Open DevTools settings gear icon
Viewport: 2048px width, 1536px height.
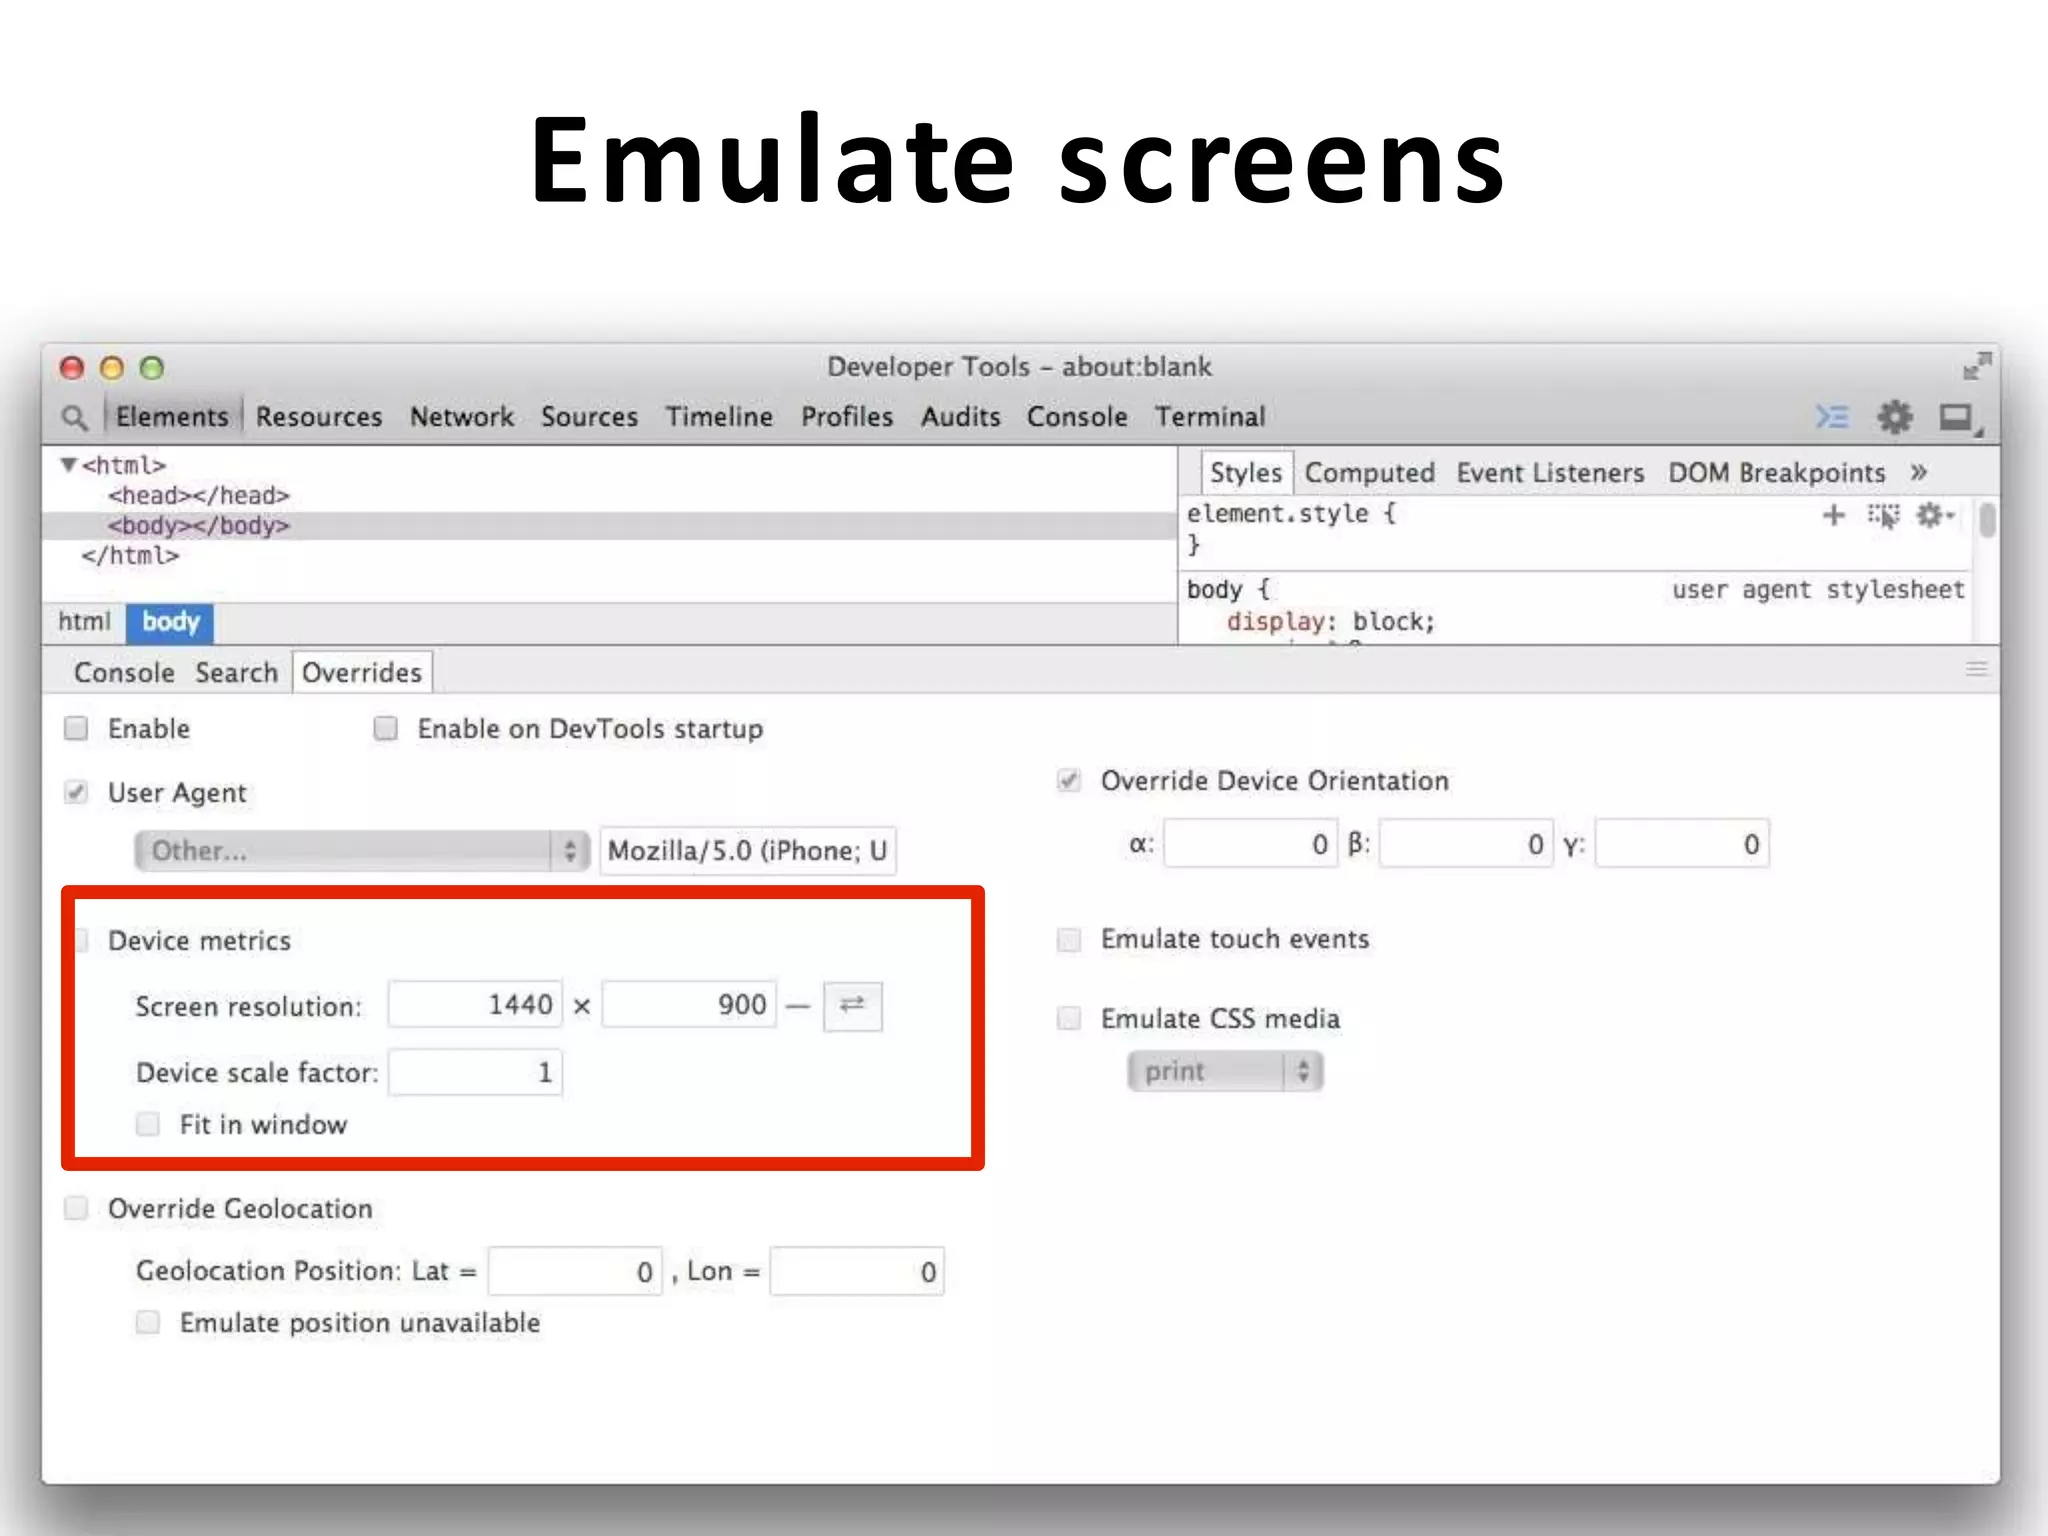point(1894,417)
